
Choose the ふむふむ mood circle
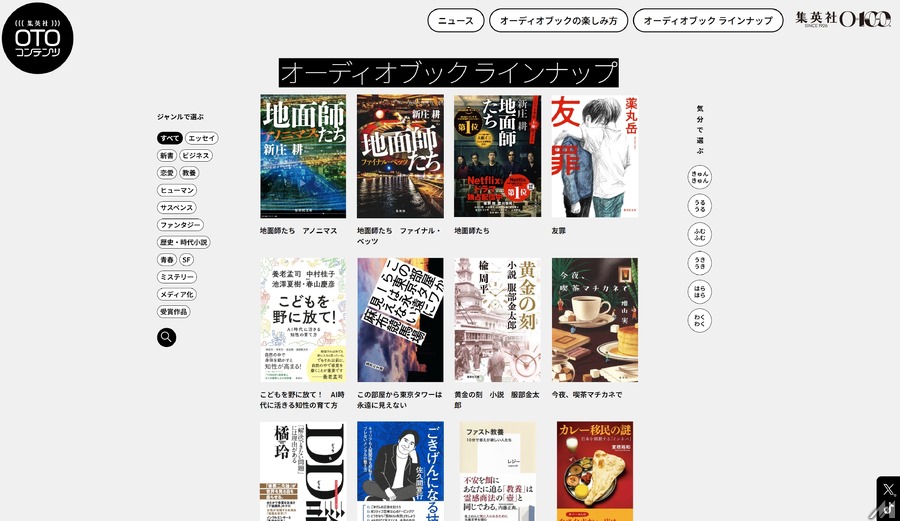700,235
